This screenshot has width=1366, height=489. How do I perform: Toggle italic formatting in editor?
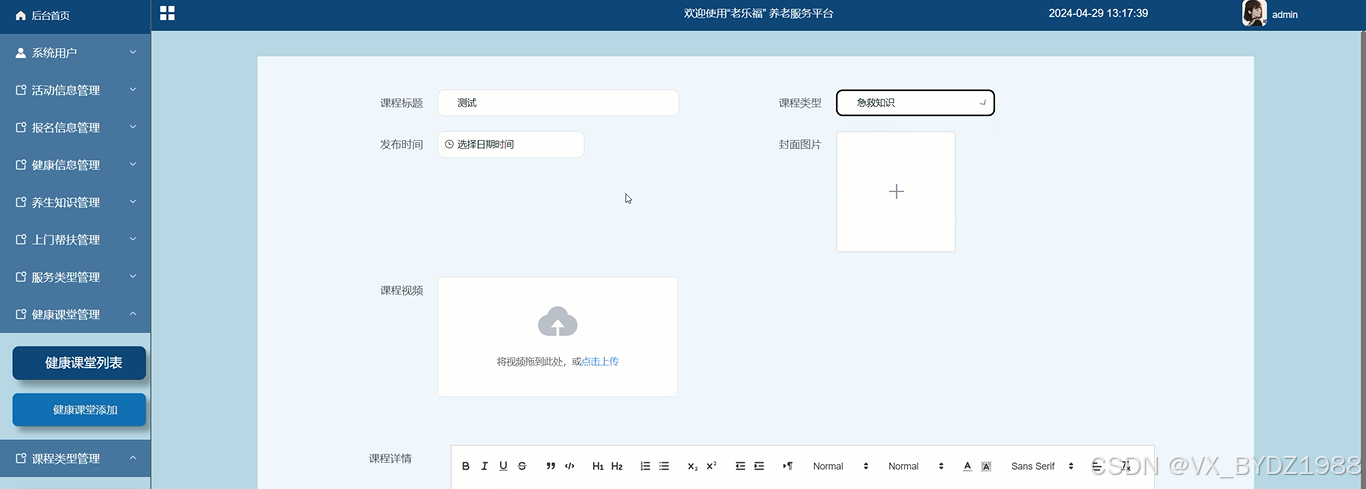click(485, 466)
